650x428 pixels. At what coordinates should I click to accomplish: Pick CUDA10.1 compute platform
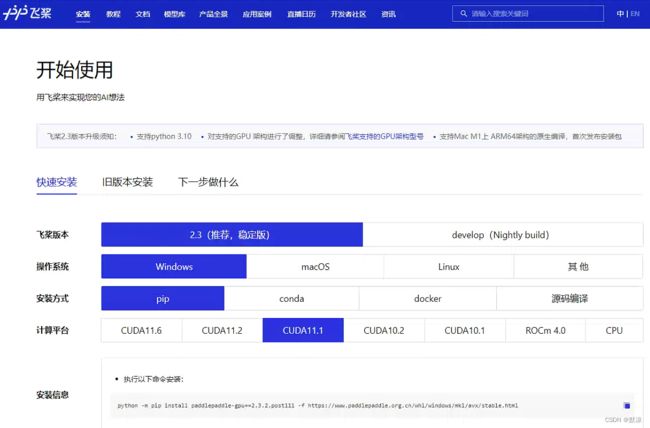465,331
